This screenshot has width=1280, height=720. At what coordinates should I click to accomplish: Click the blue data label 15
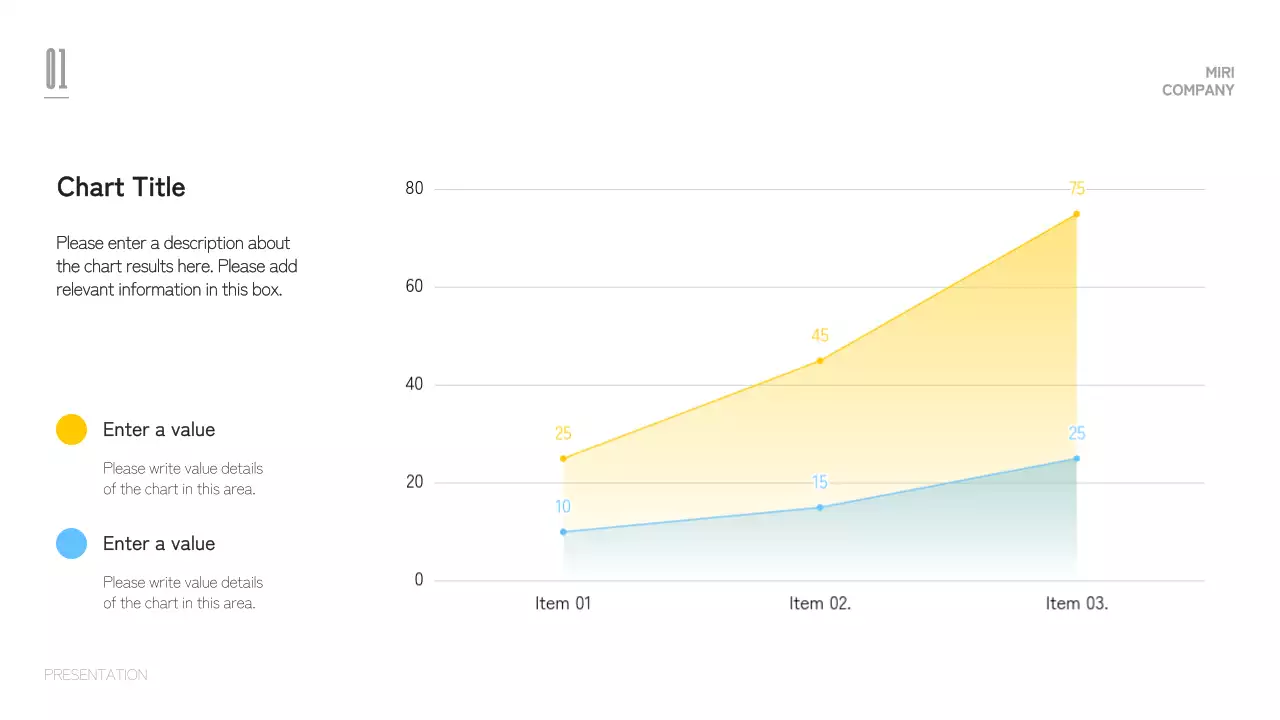[x=820, y=483]
